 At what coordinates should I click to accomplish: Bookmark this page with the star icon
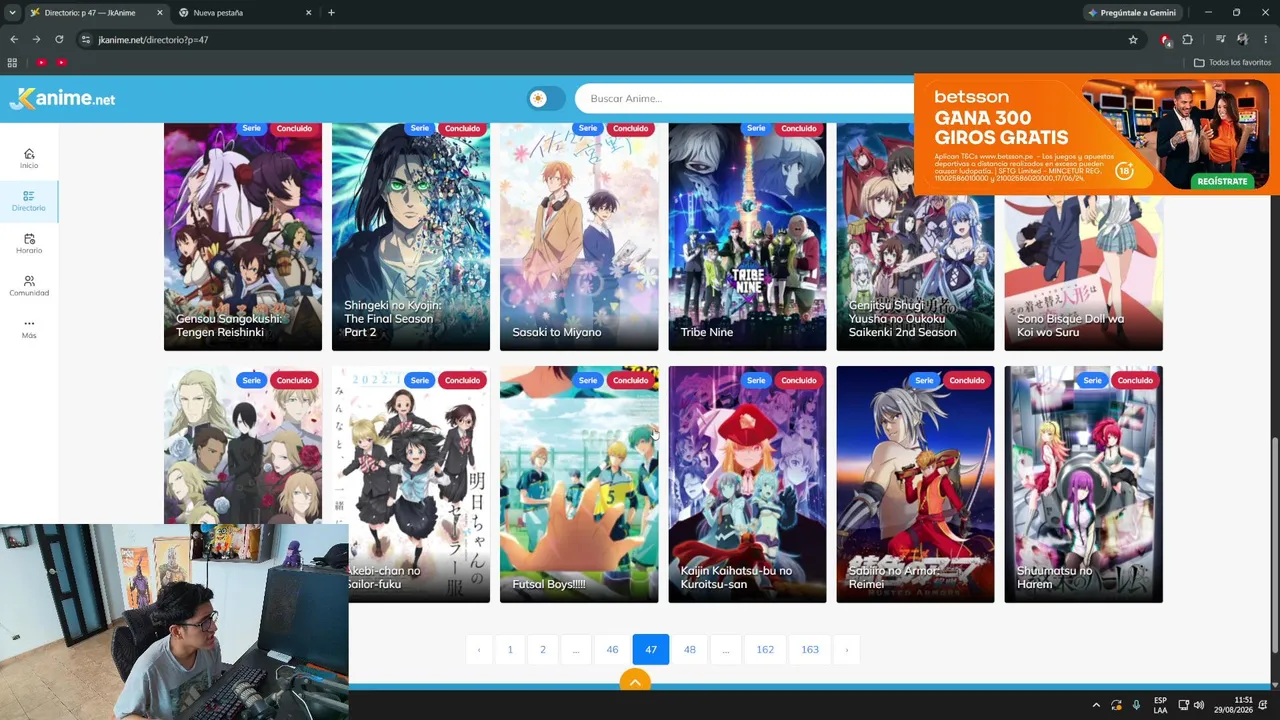pos(1133,40)
